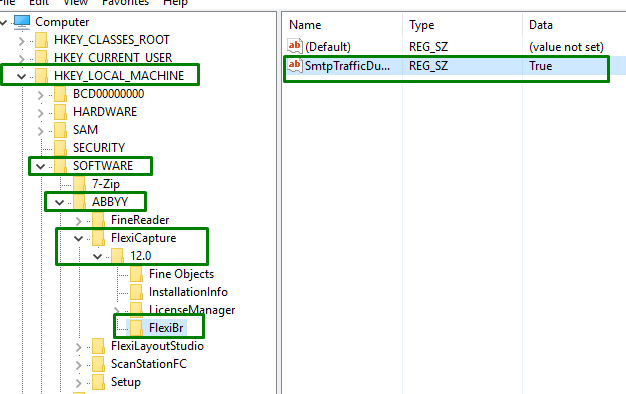Select the FlexiCapture key label
The height and width of the screenshot is (394, 626).
click(x=143, y=238)
